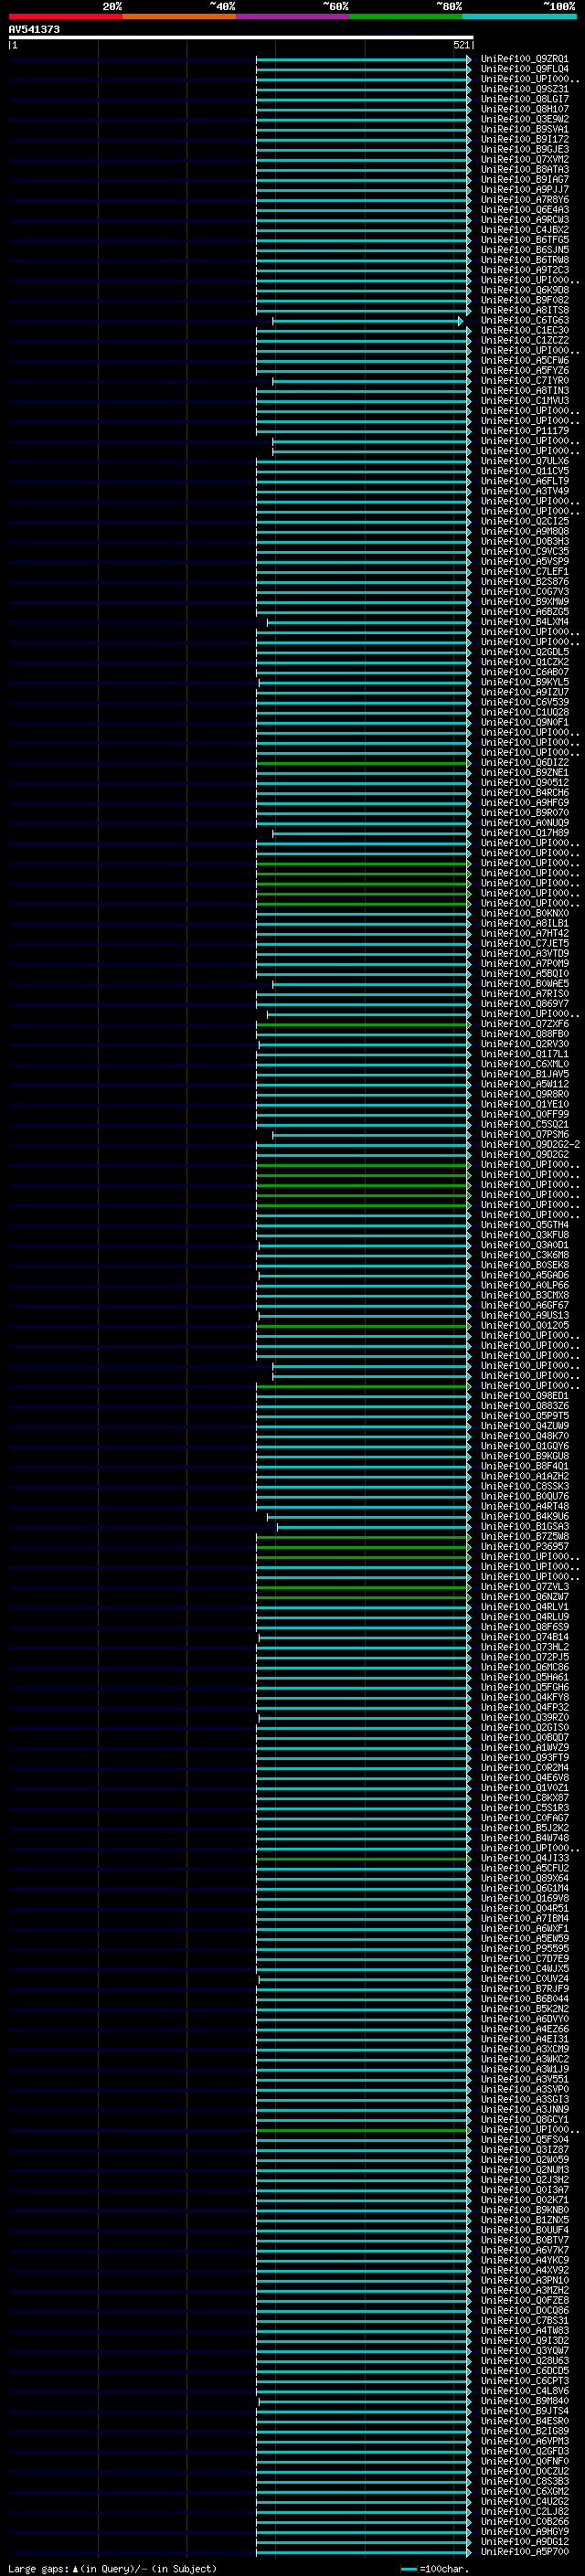Image resolution: width=585 pixels, height=2576 pixels.
Task: Choose the green-bar hit UniRef100_P36957
Action: (524, 1546)
